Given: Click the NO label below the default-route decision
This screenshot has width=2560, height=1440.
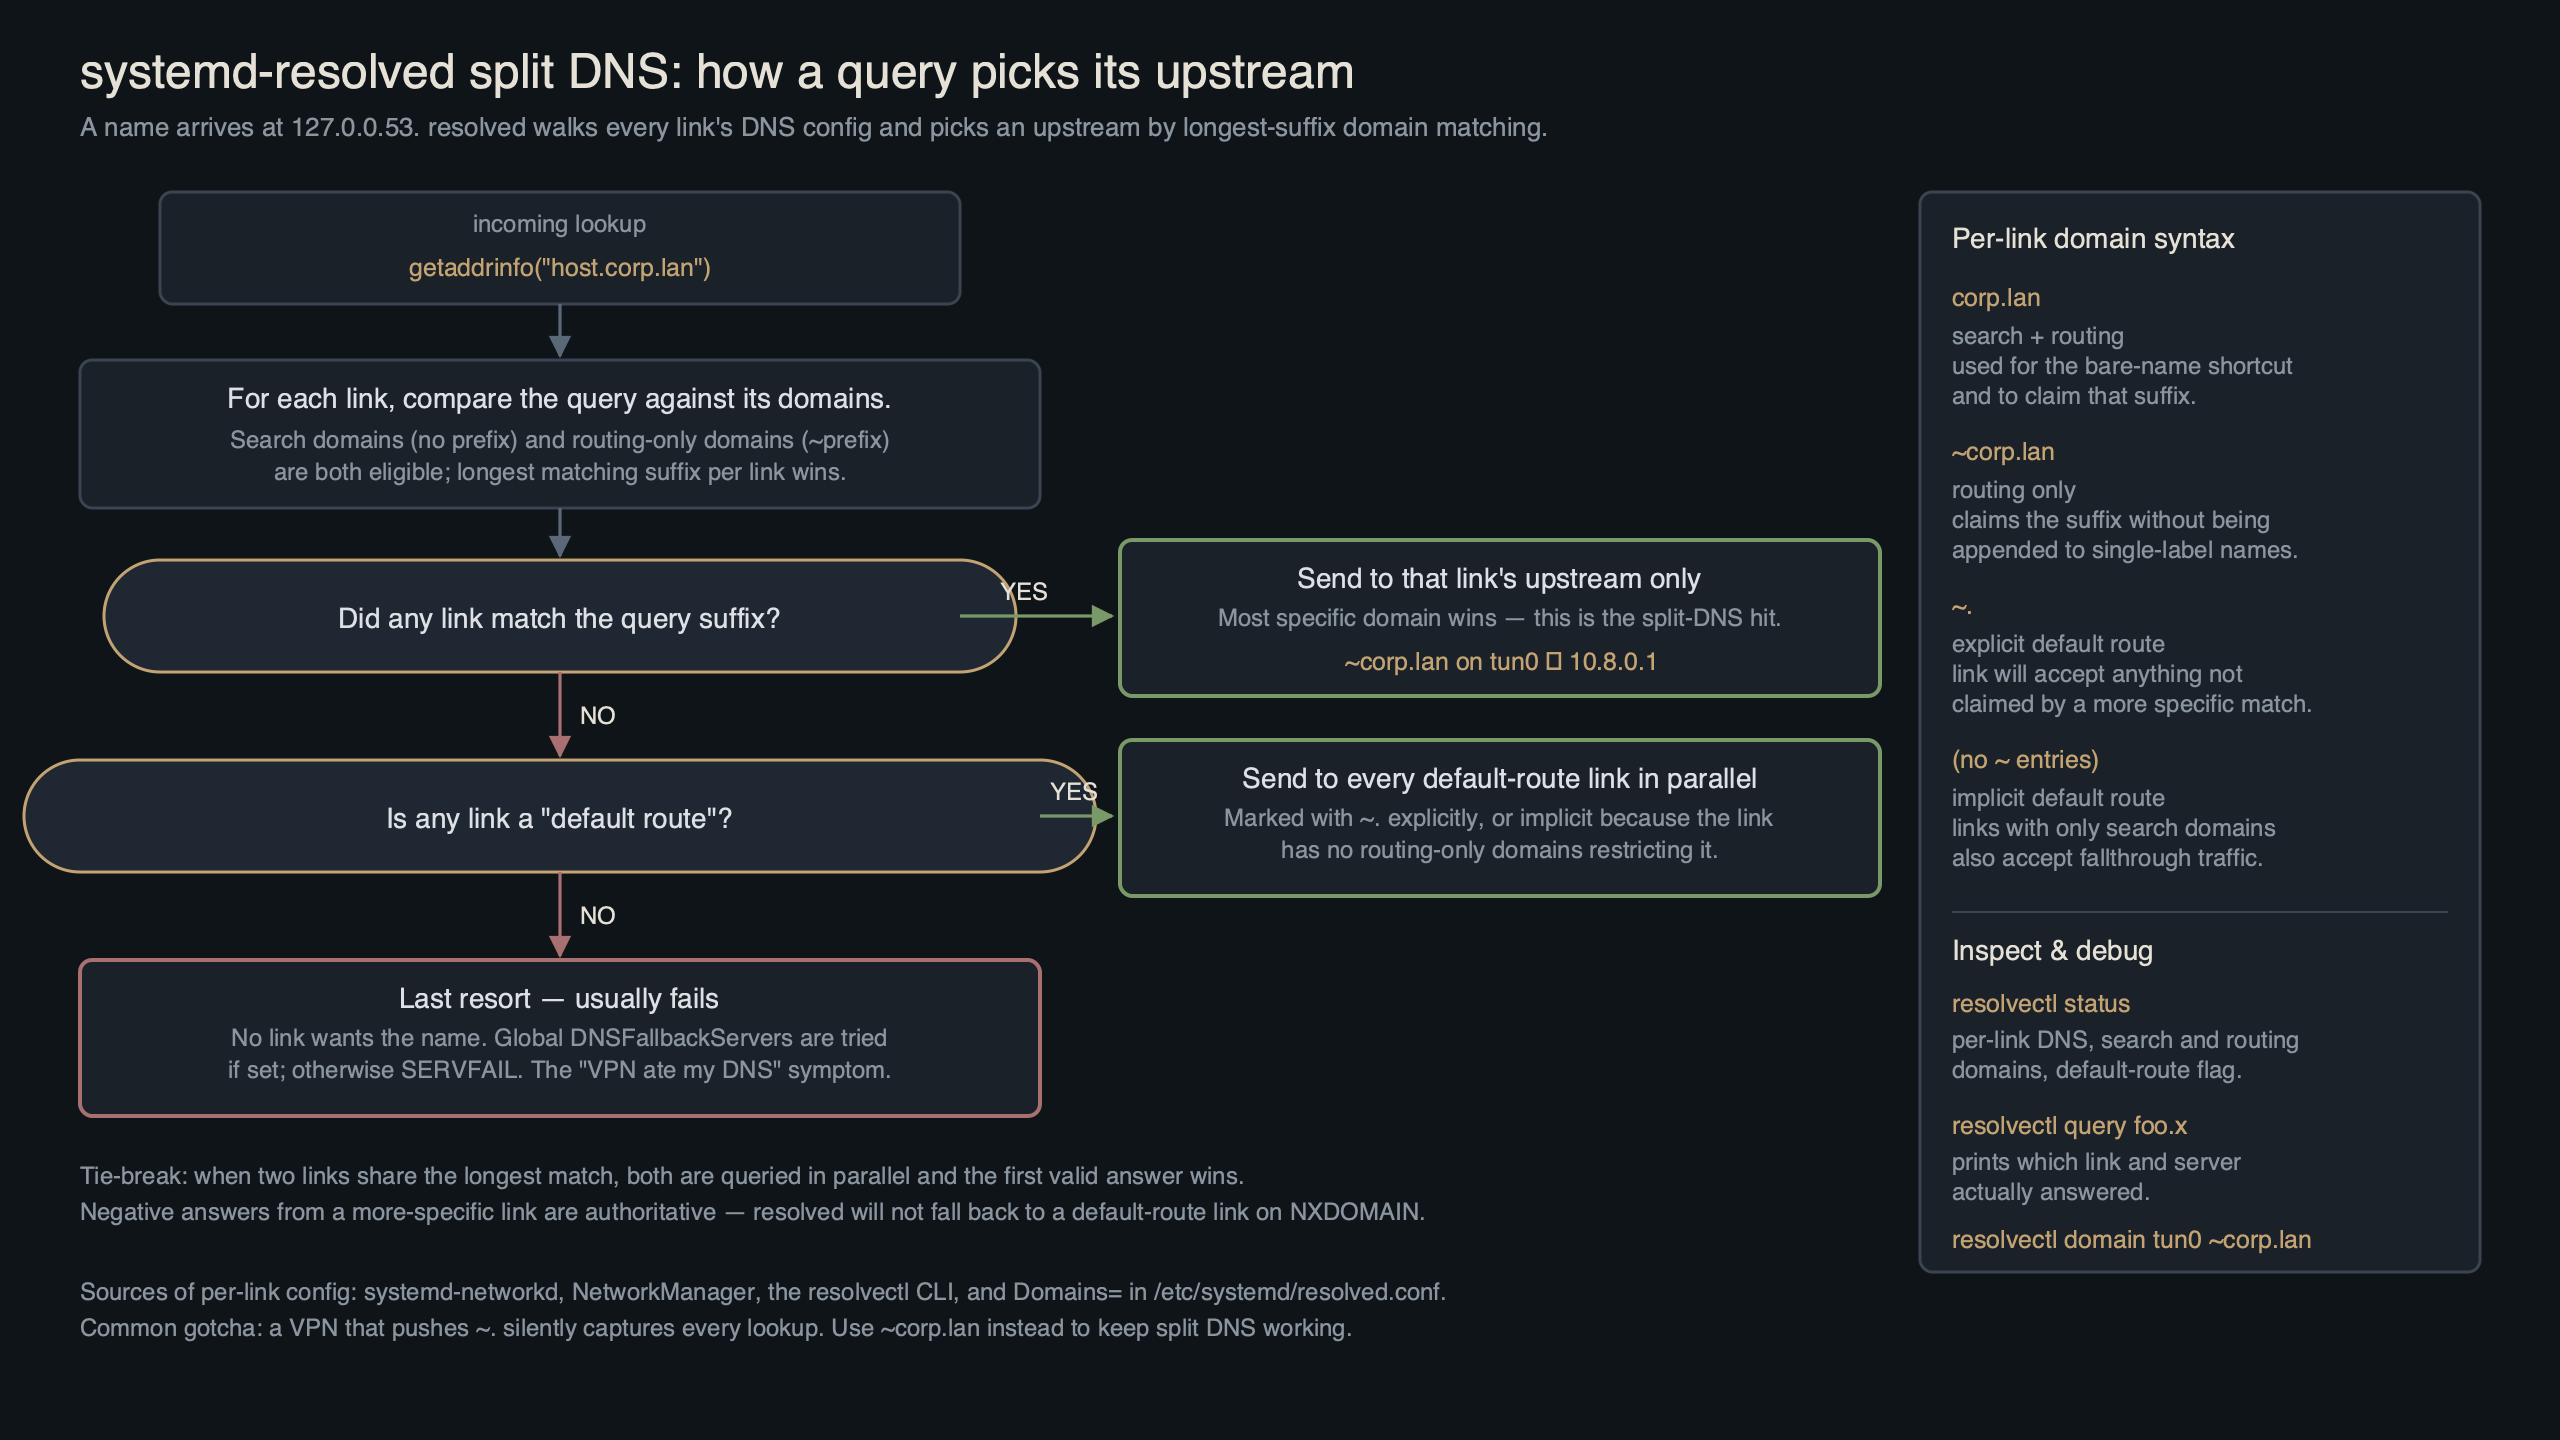Looking at the screenshot, I should point(598,914).
